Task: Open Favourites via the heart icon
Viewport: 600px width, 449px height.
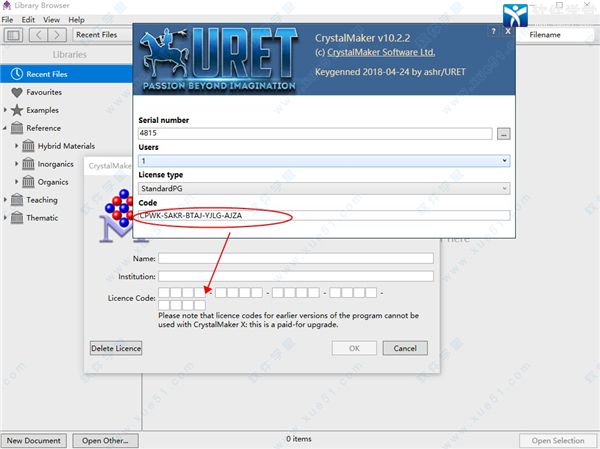Action: tap(17, 92)
